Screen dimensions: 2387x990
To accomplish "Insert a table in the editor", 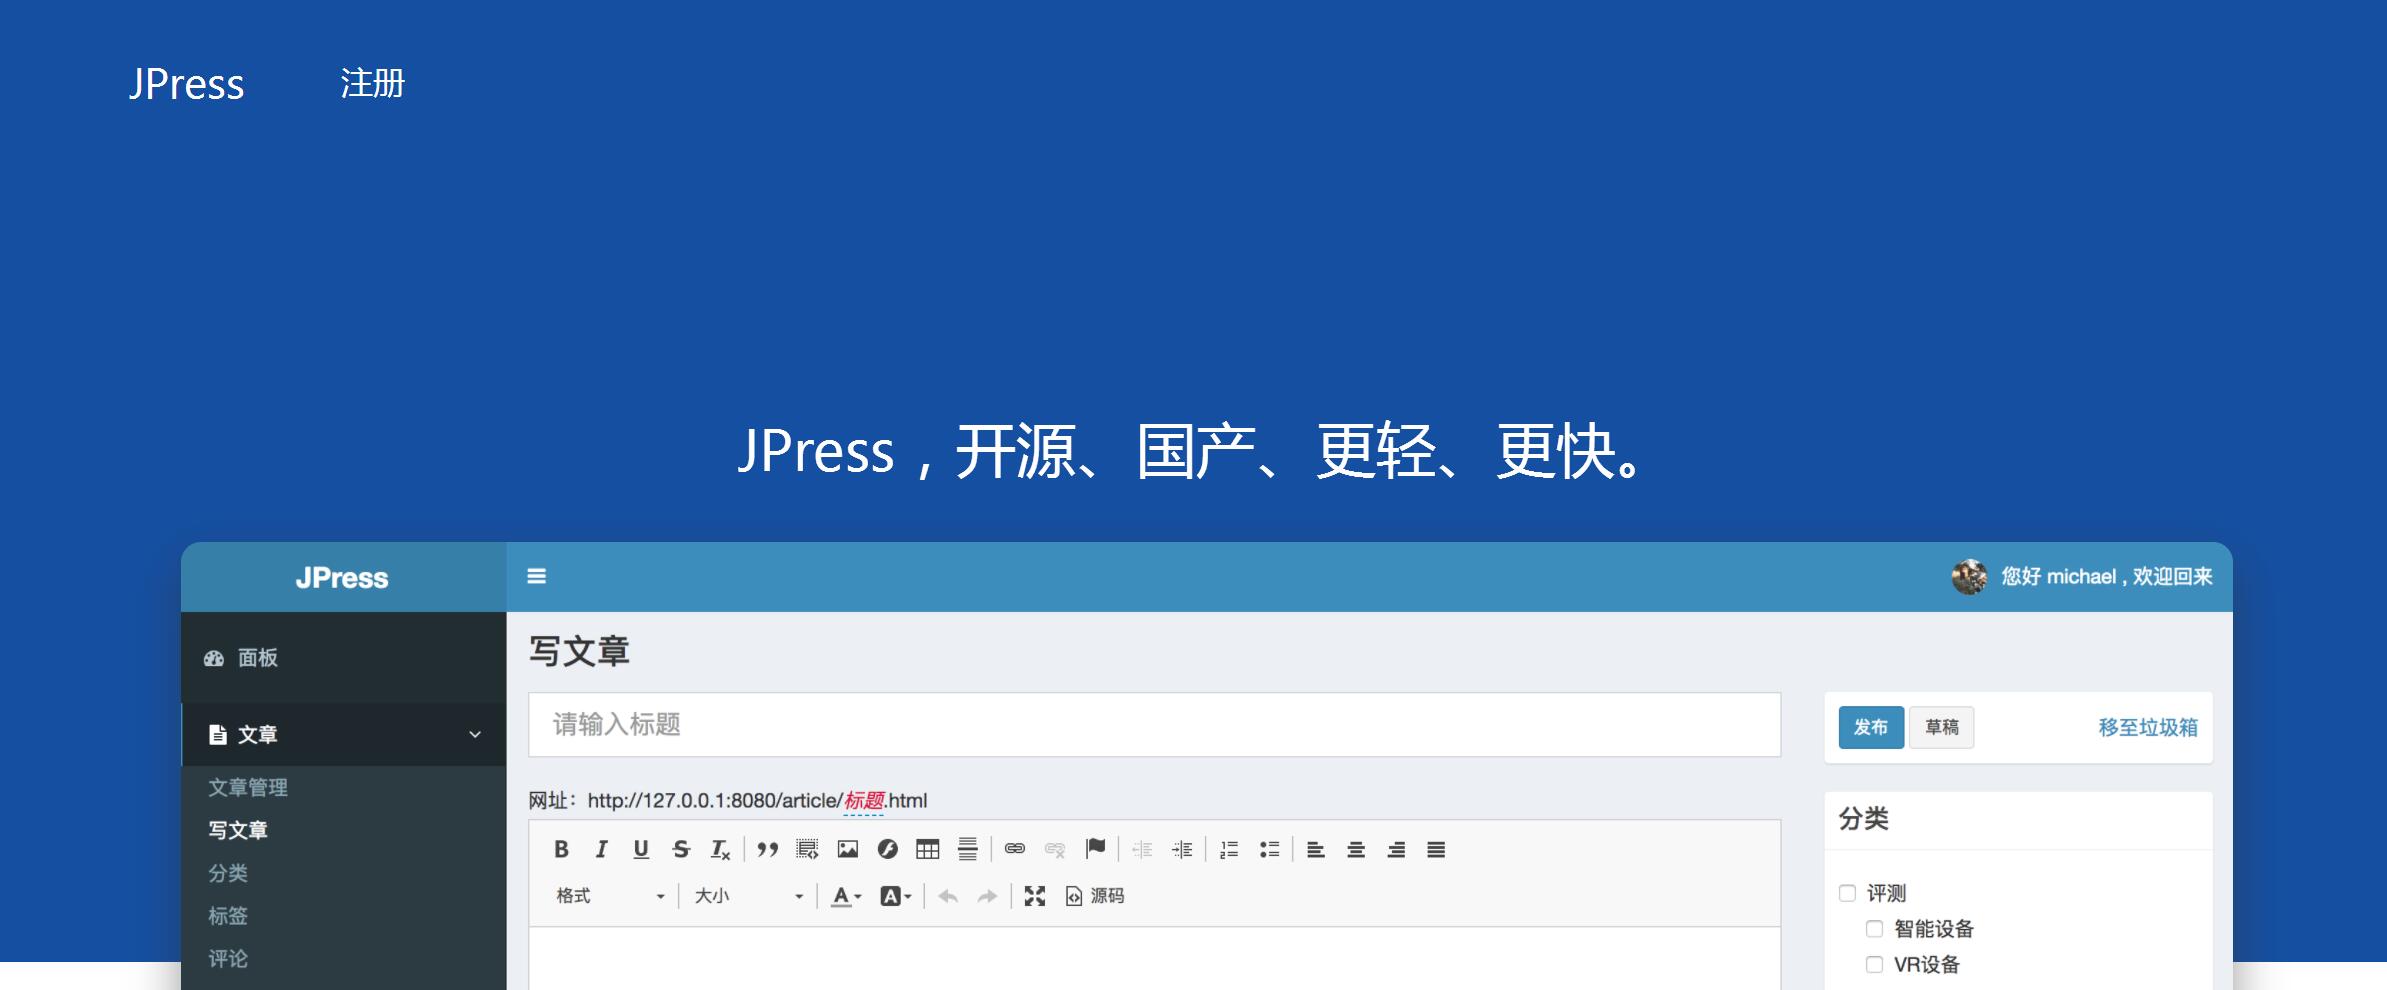I will tap(927, 849).
